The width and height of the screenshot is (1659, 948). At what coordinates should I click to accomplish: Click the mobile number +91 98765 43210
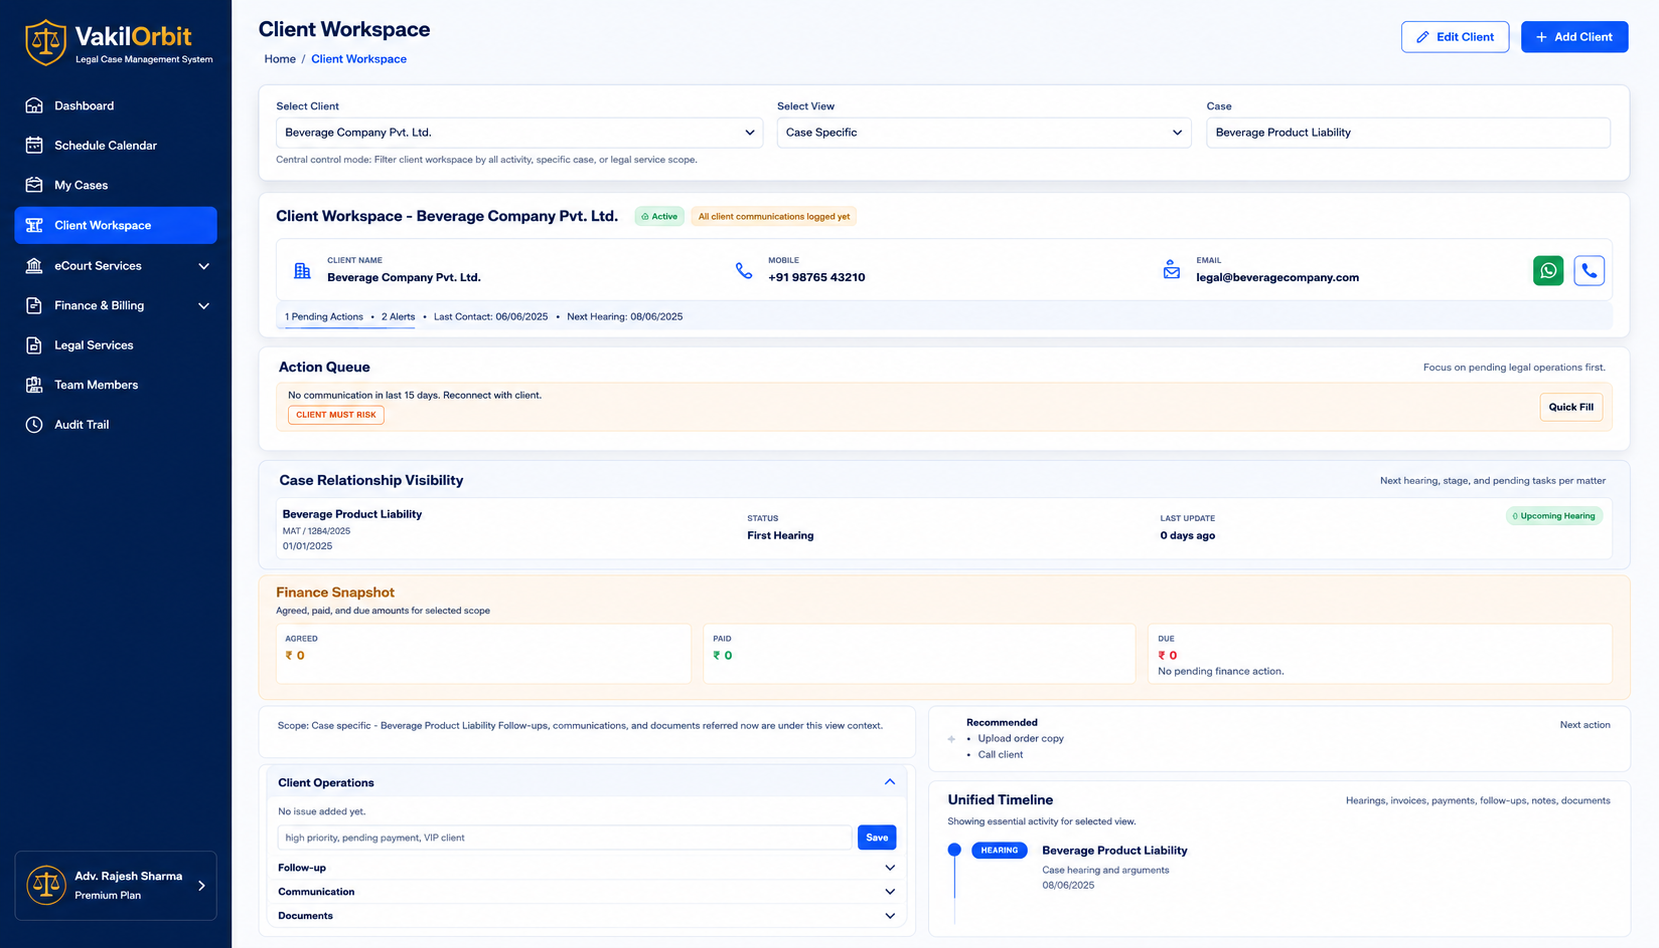pyautogui.click(x=816, y=278)
